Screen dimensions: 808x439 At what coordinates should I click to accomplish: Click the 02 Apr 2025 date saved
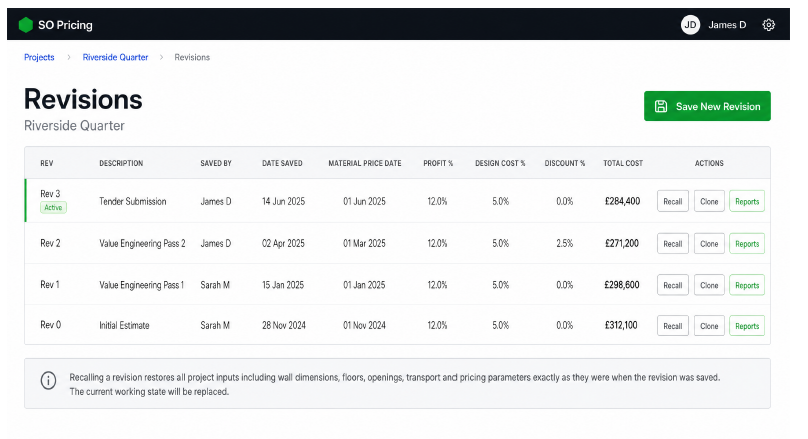283,243
